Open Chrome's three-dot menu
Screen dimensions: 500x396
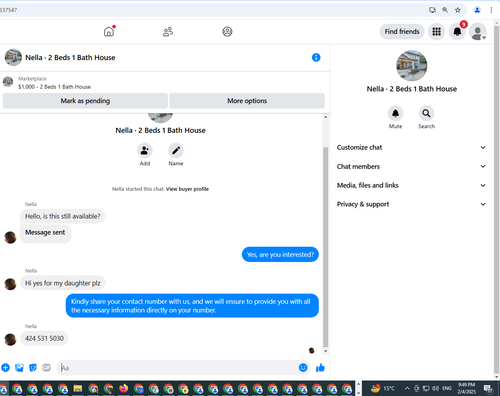tap(491, 10)
